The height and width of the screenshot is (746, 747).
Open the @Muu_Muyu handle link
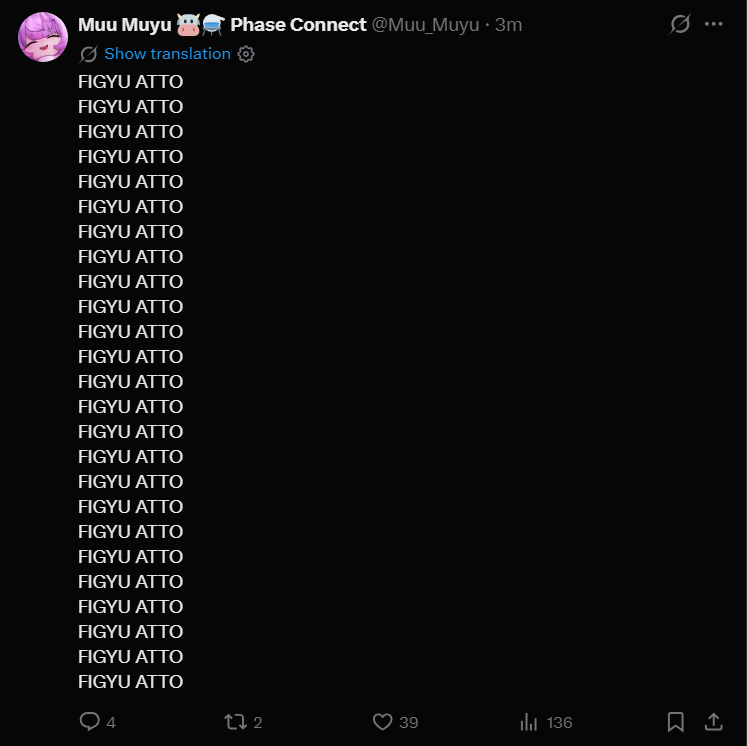(x=425, y=25)
